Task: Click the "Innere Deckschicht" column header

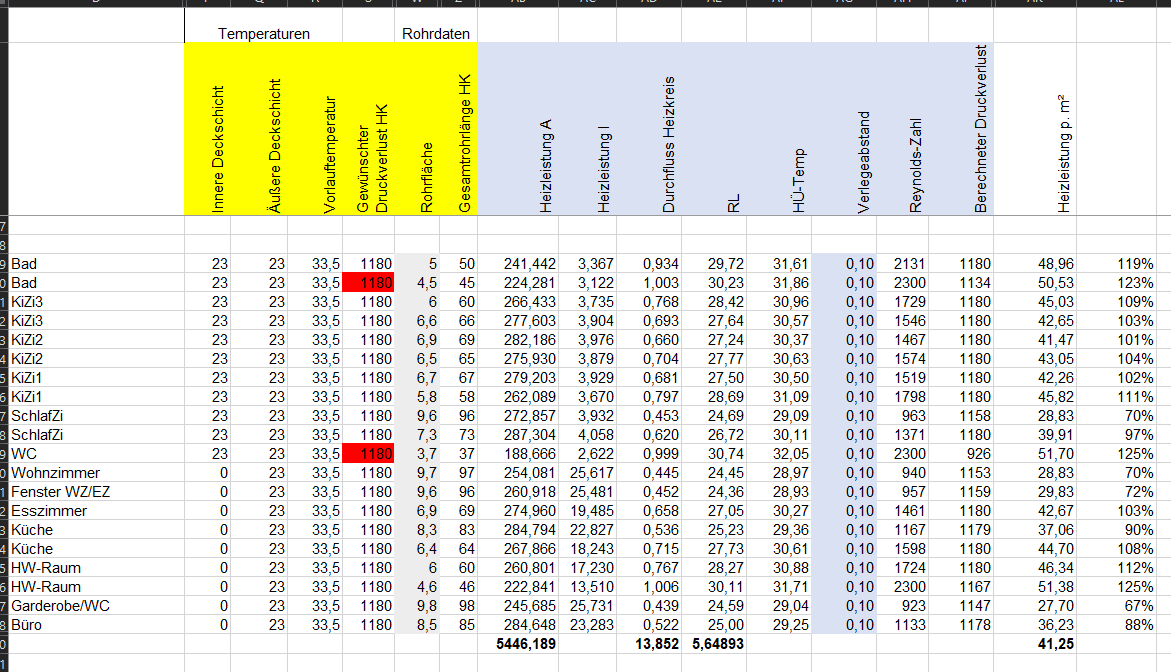Action: pyautogui.click(x=208, y=129)
